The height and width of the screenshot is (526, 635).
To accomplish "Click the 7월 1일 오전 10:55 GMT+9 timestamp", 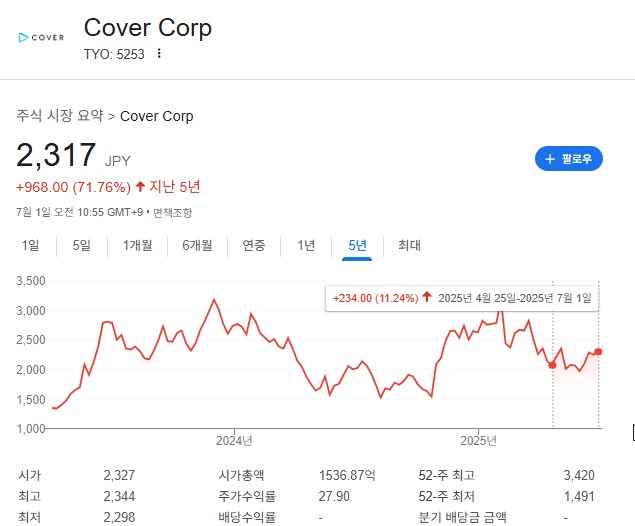I will (80, 213).
